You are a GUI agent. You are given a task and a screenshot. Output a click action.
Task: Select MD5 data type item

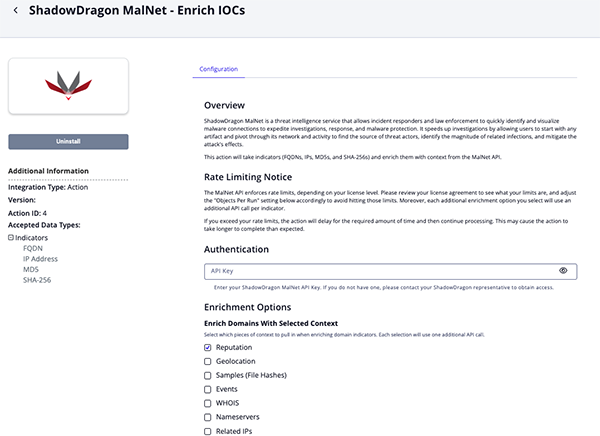click(33, 270)
